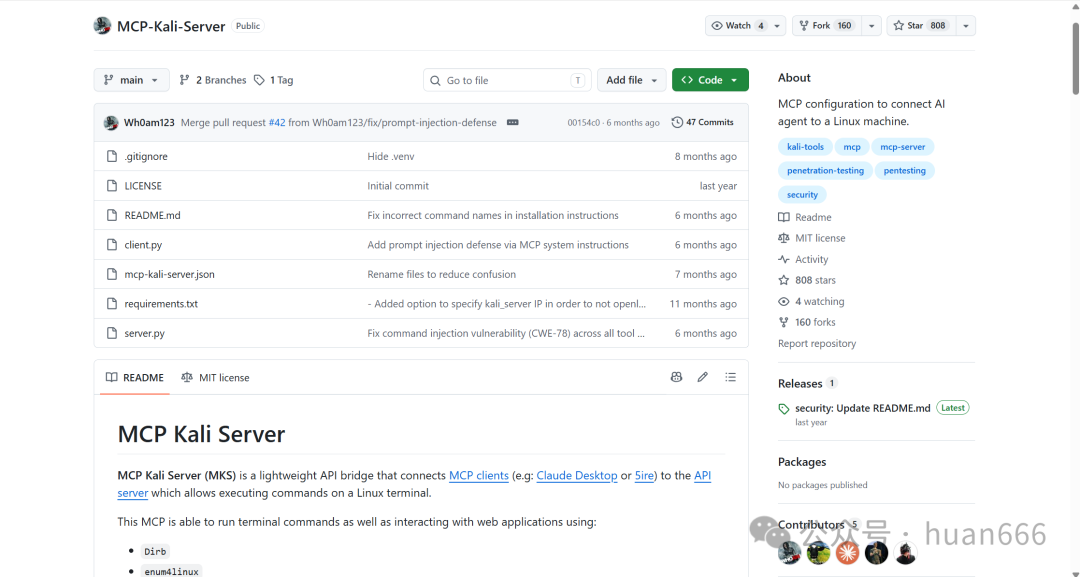Select the mcp topic tag
Image resolution: width=1080 pixels, height=577 pixels.
coord(852,147)
